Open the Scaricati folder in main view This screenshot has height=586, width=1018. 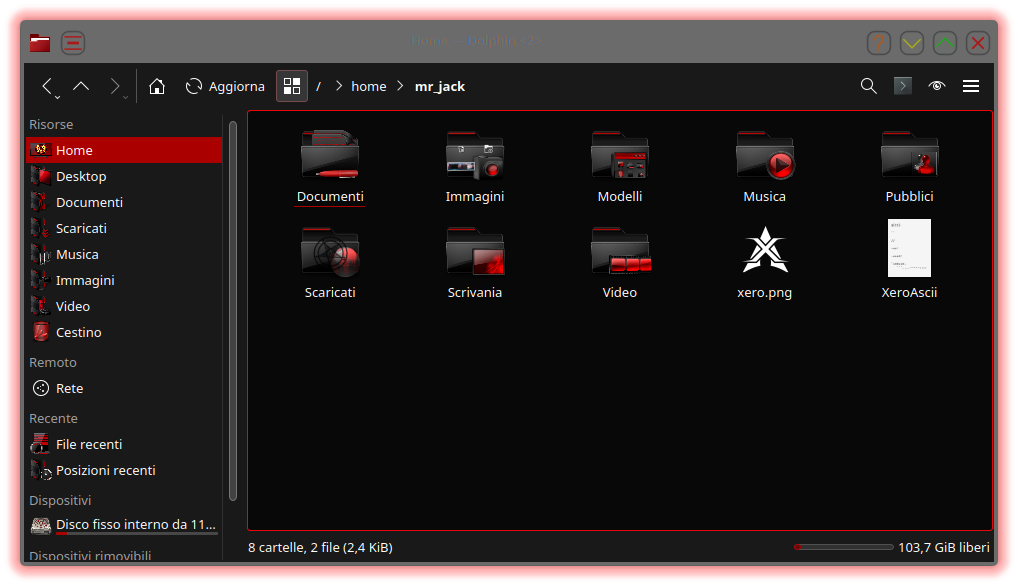coord(330,251)
